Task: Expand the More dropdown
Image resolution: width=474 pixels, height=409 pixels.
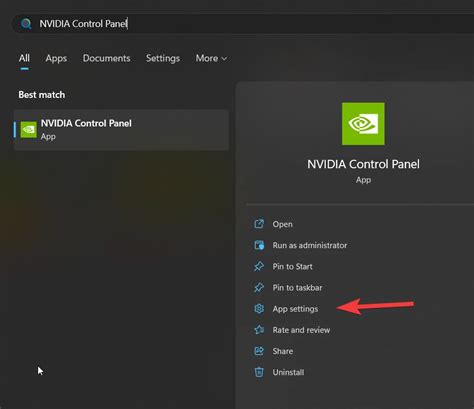Action: tap(211, 58)
